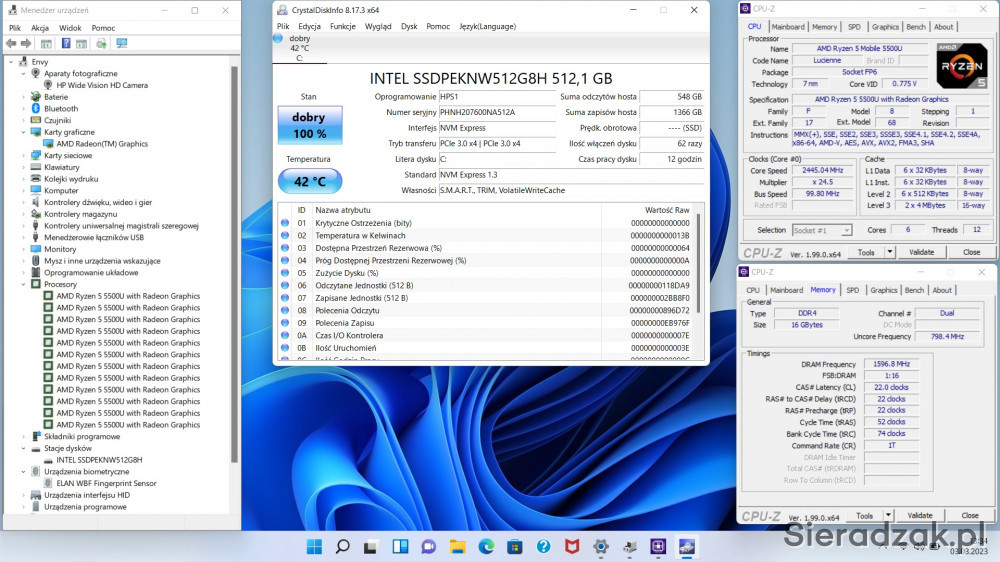Click the Update driver toolbar icon in Device Manager
1000x562 pixels.
[101, 43]
